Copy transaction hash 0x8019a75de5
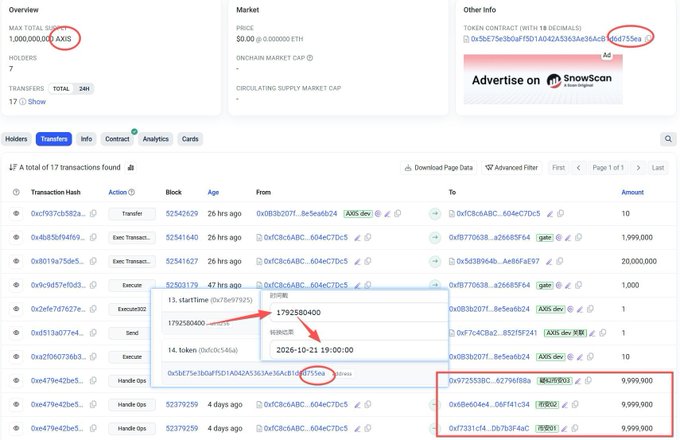The height and width of the screenshot is (440, 680). coord(93,261)
